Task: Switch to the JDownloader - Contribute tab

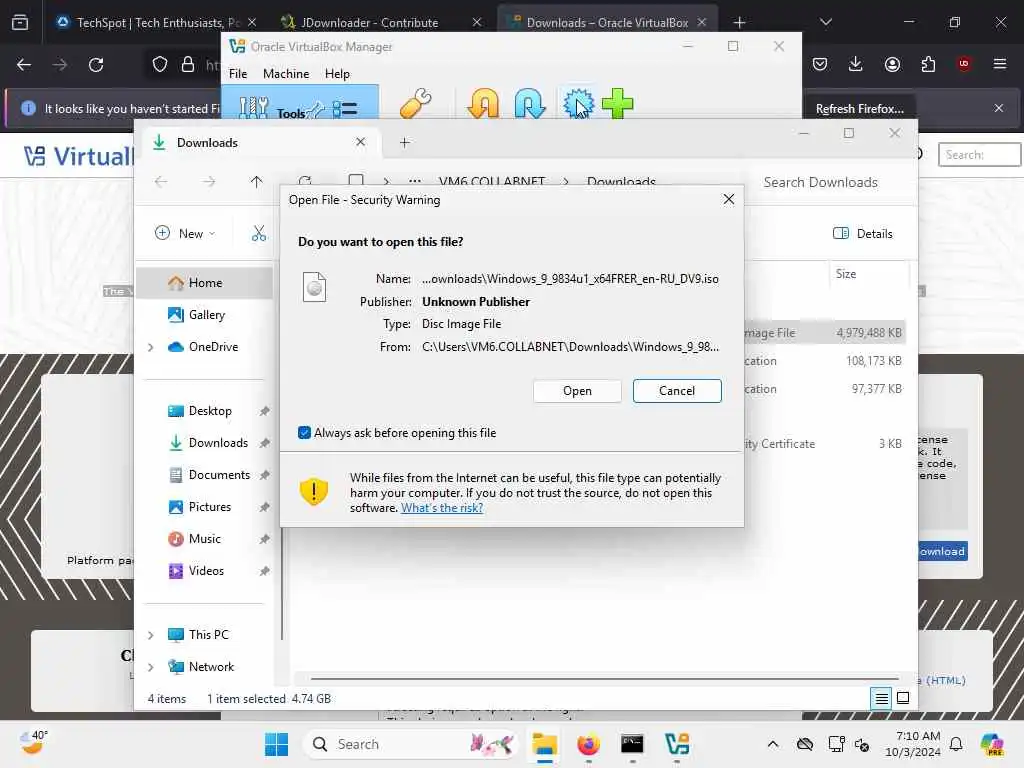Action: 369,23
